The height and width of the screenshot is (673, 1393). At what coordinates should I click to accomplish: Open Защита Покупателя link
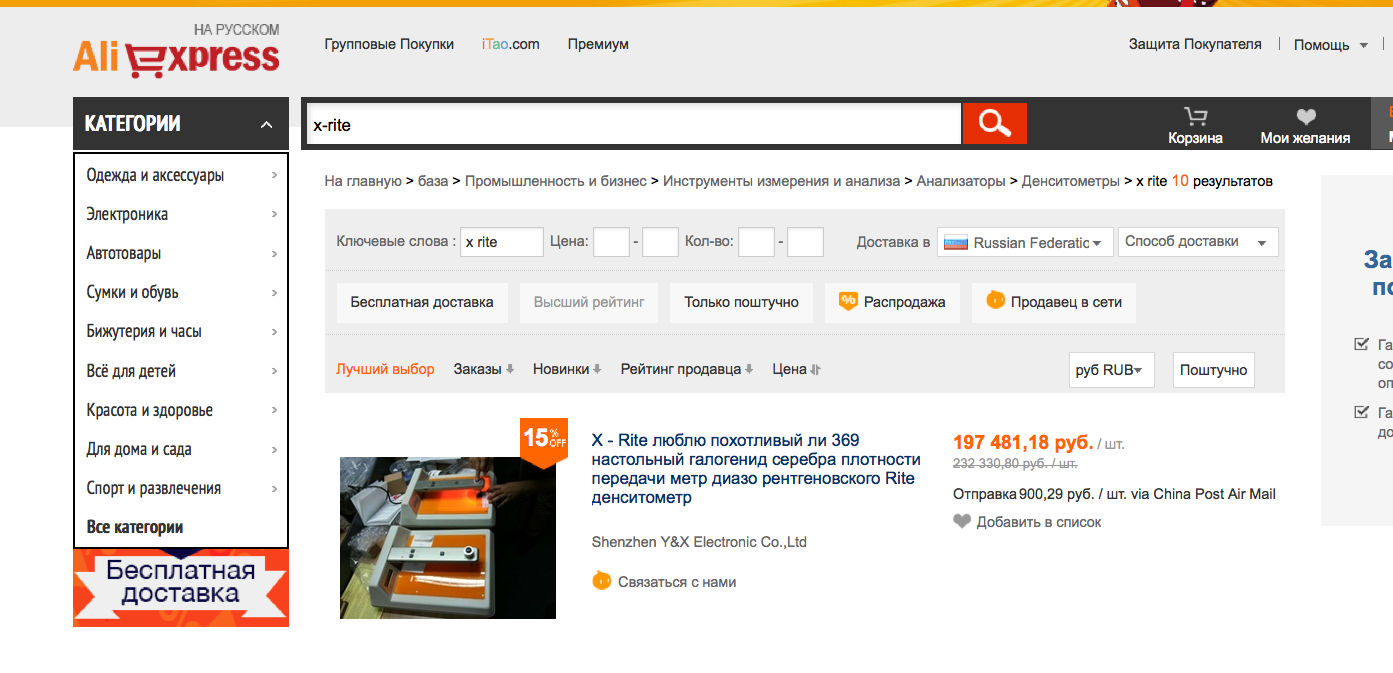[x=1195, y=44]
